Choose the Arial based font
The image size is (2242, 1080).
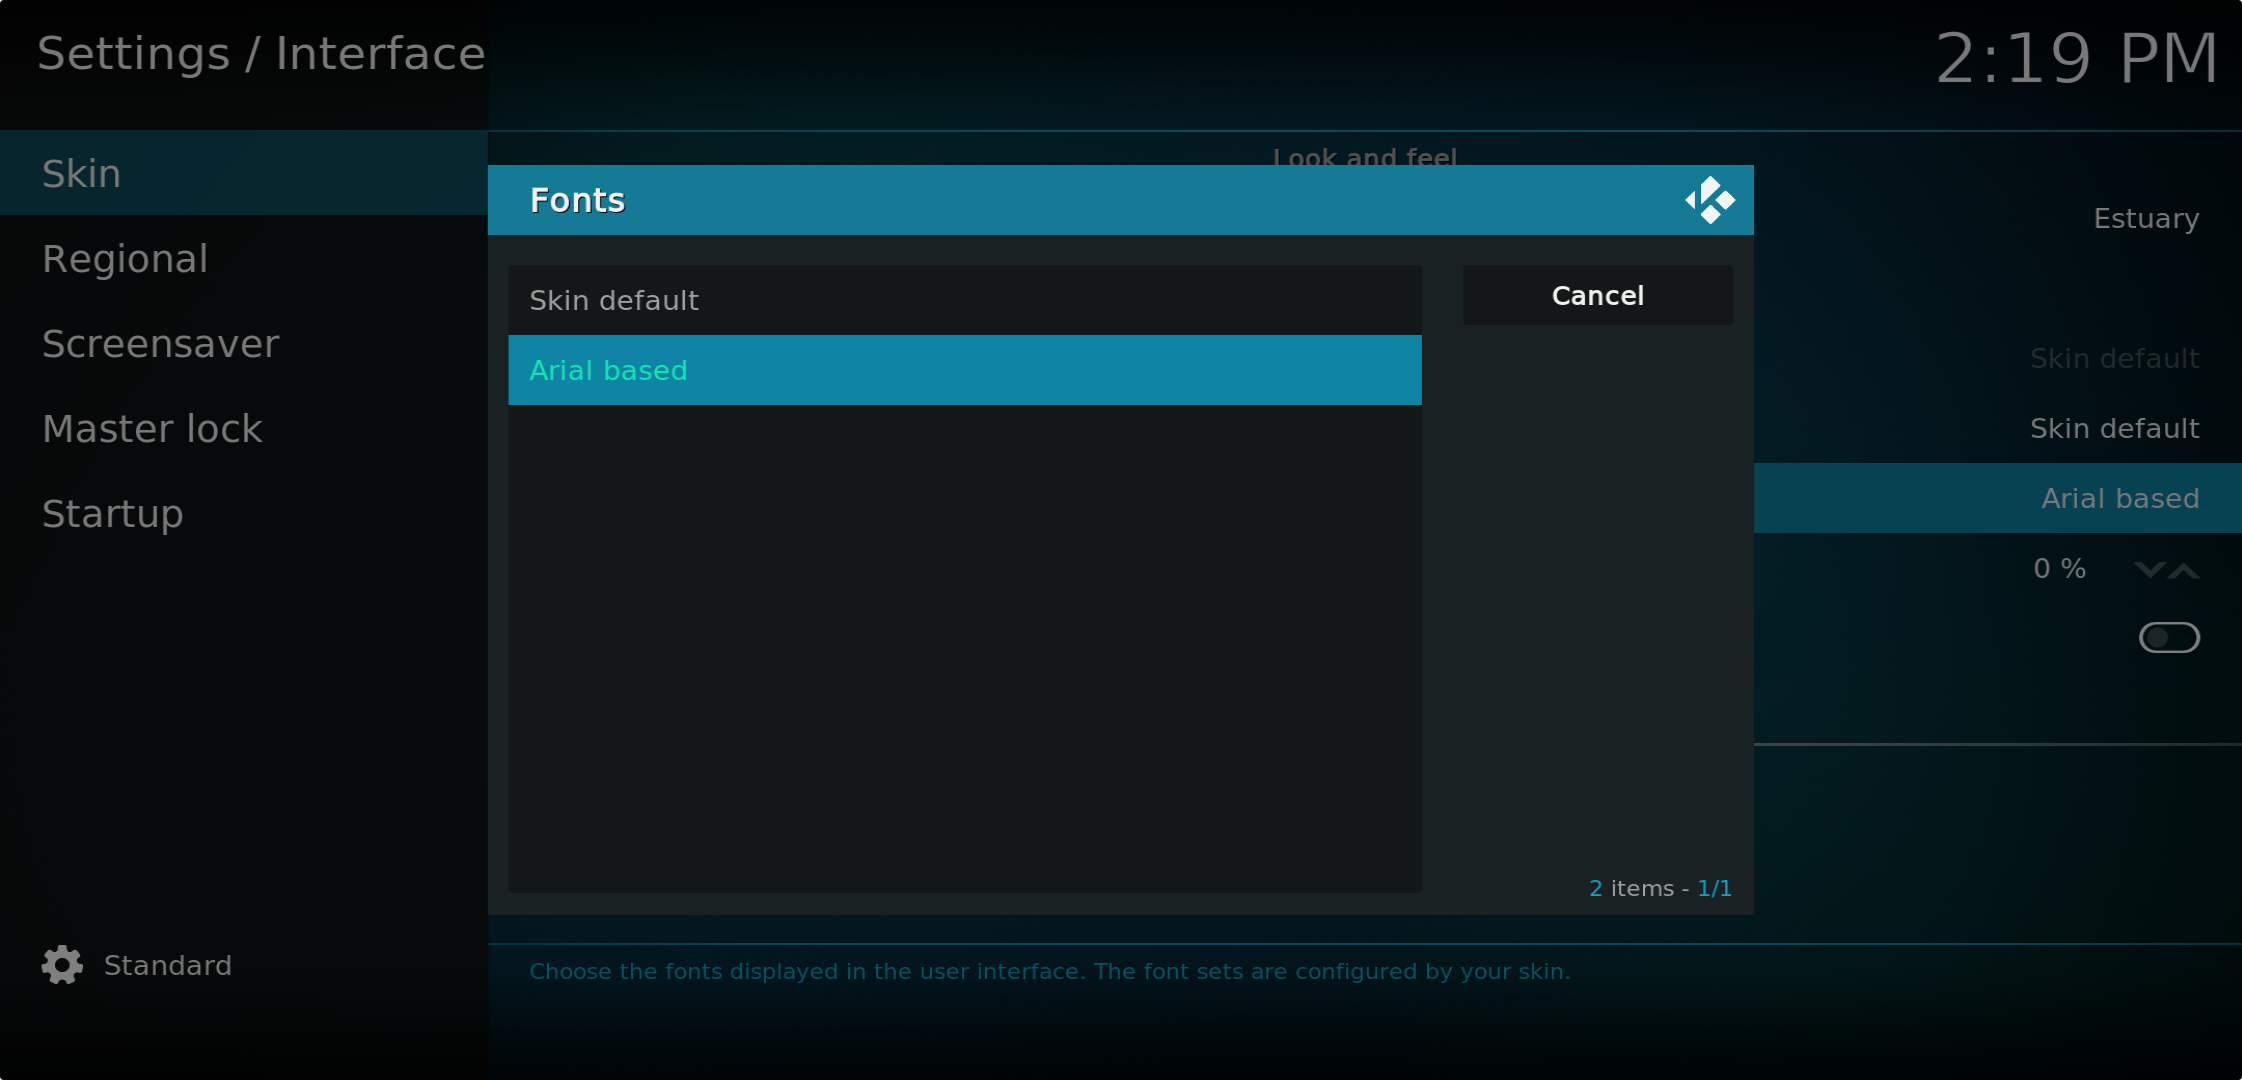coord(965,370)
